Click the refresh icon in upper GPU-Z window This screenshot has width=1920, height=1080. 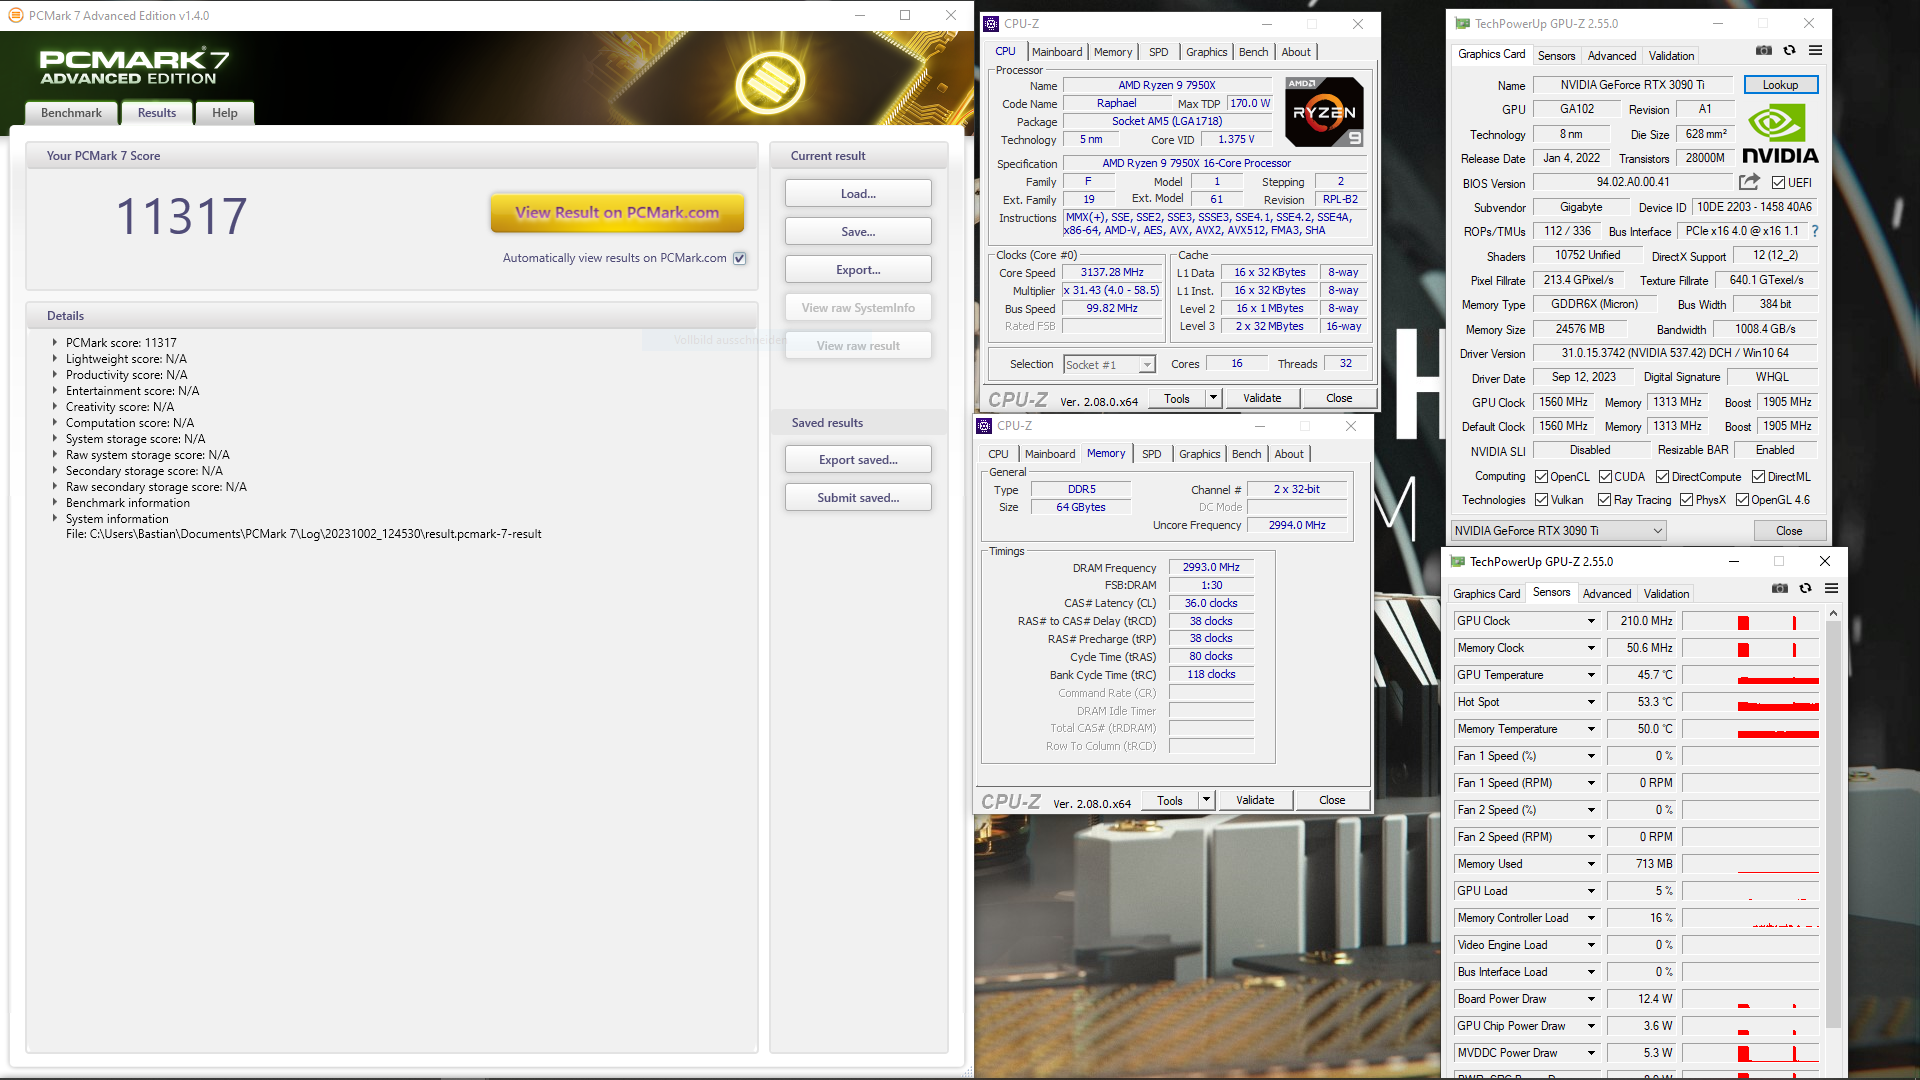[x=1789, y=51]
